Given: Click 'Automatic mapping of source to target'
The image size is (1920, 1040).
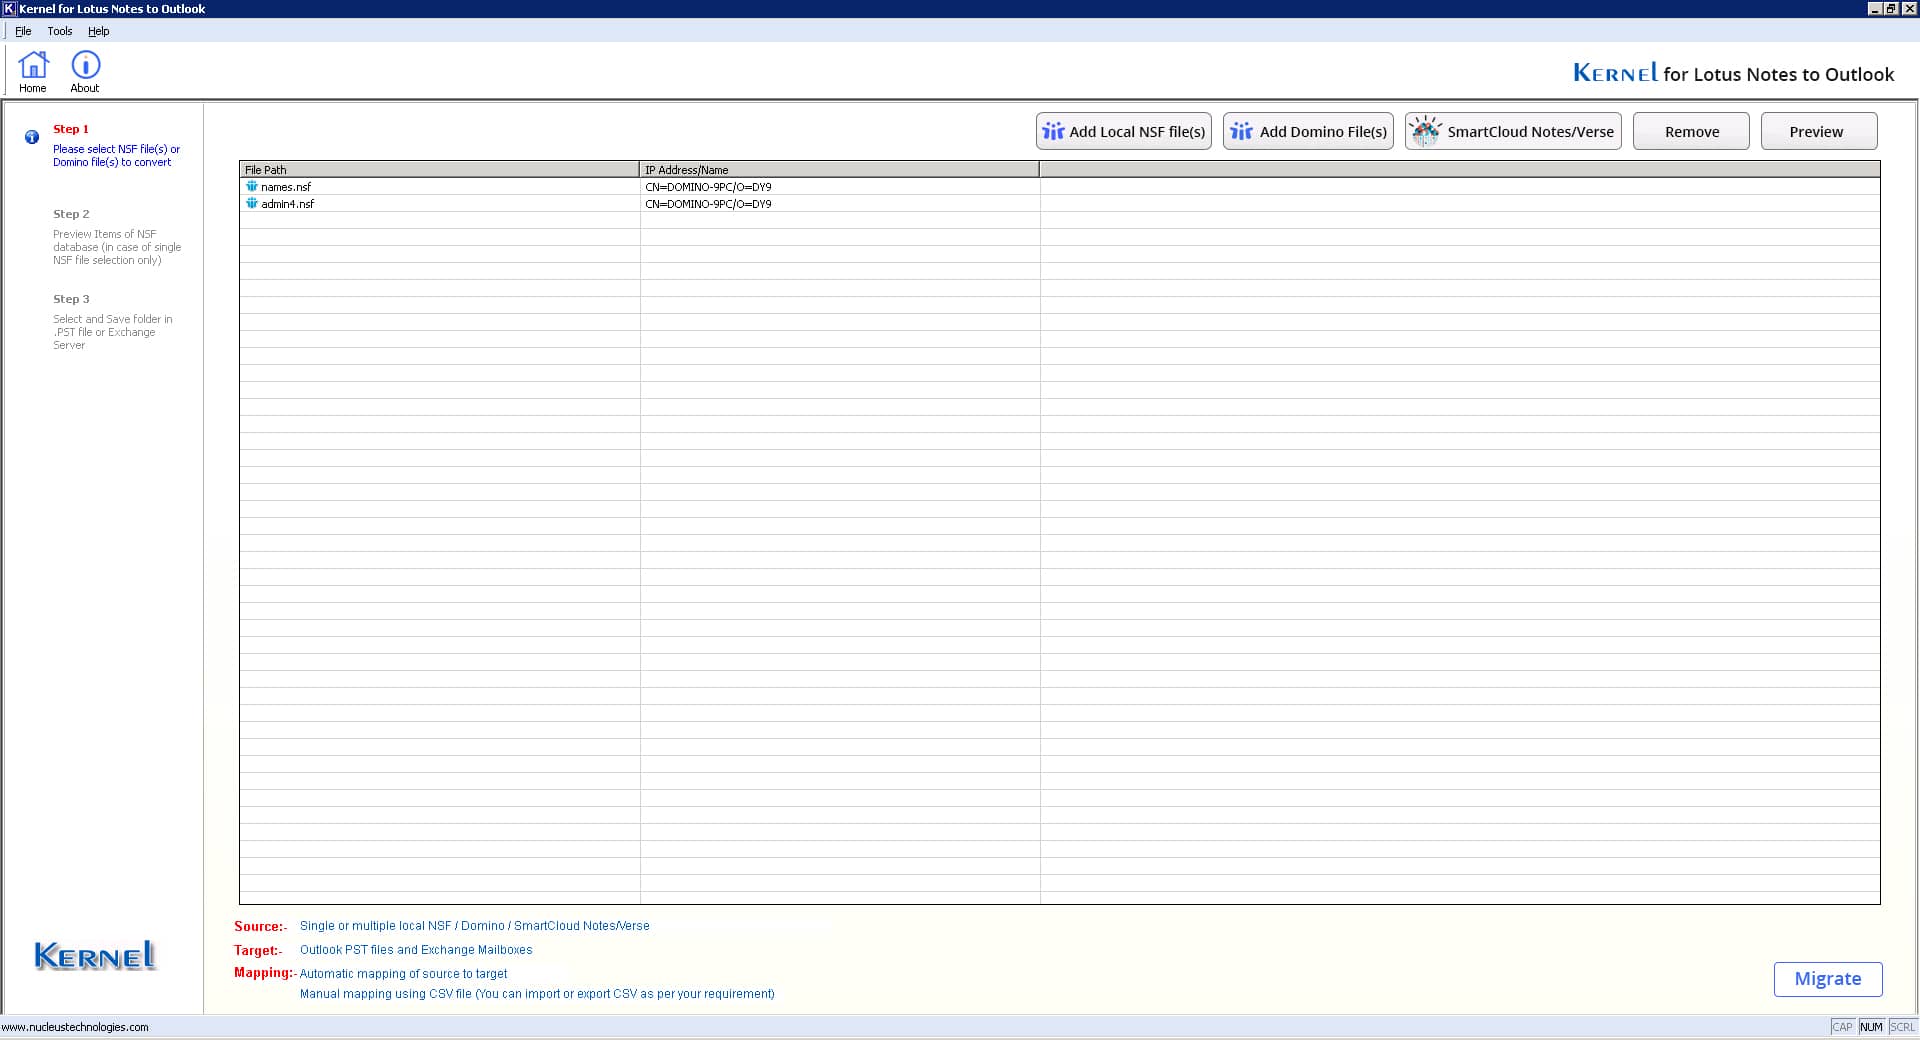Looking at the screenshot, I should (x=403, y=974).
